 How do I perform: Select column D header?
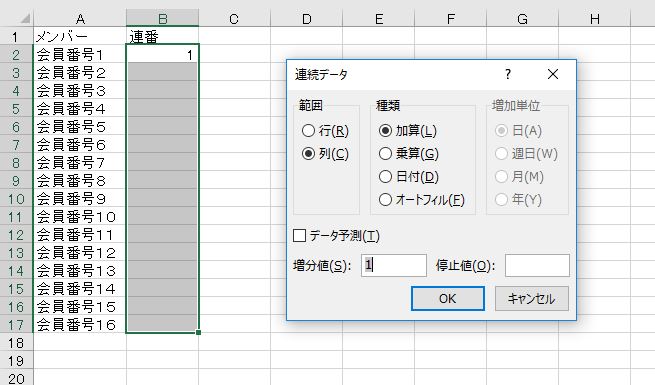pos(307,18)
